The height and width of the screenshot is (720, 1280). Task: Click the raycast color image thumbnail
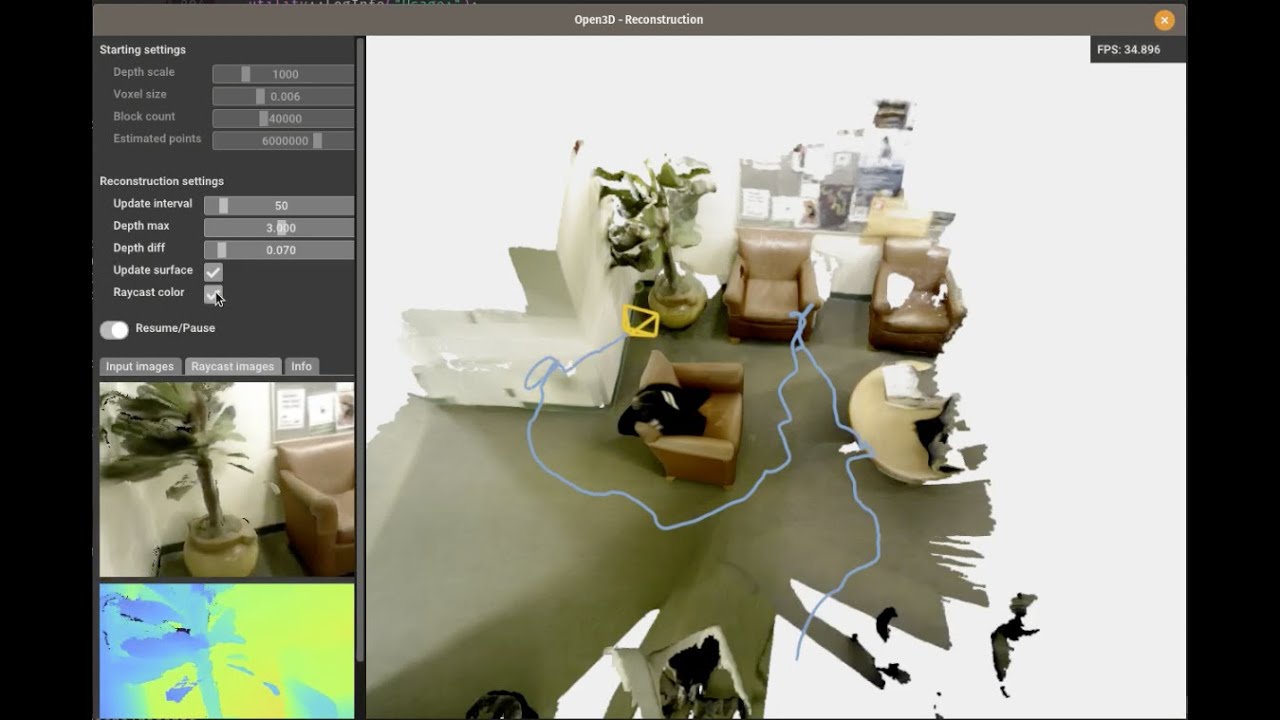point(227,480)
